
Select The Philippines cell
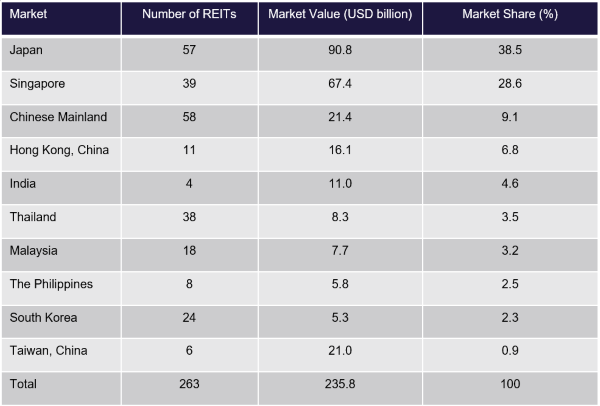49,284
